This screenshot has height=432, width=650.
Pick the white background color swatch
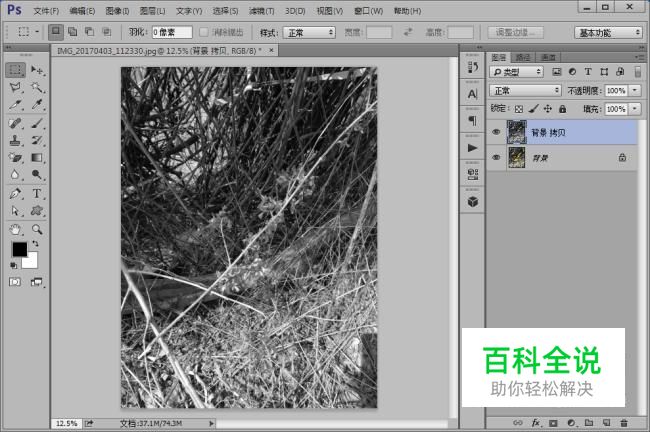click(32, 262)
